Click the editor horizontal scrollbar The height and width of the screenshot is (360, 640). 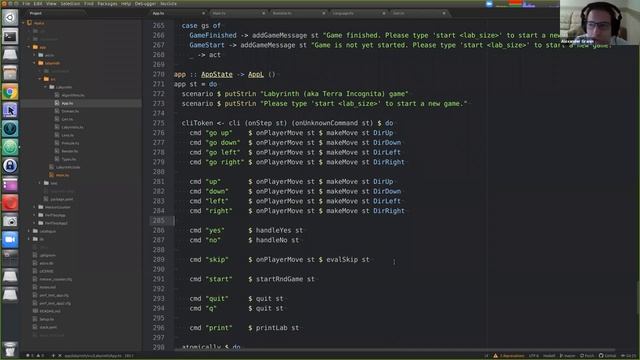pyautogui.click(x=394, y=350)
